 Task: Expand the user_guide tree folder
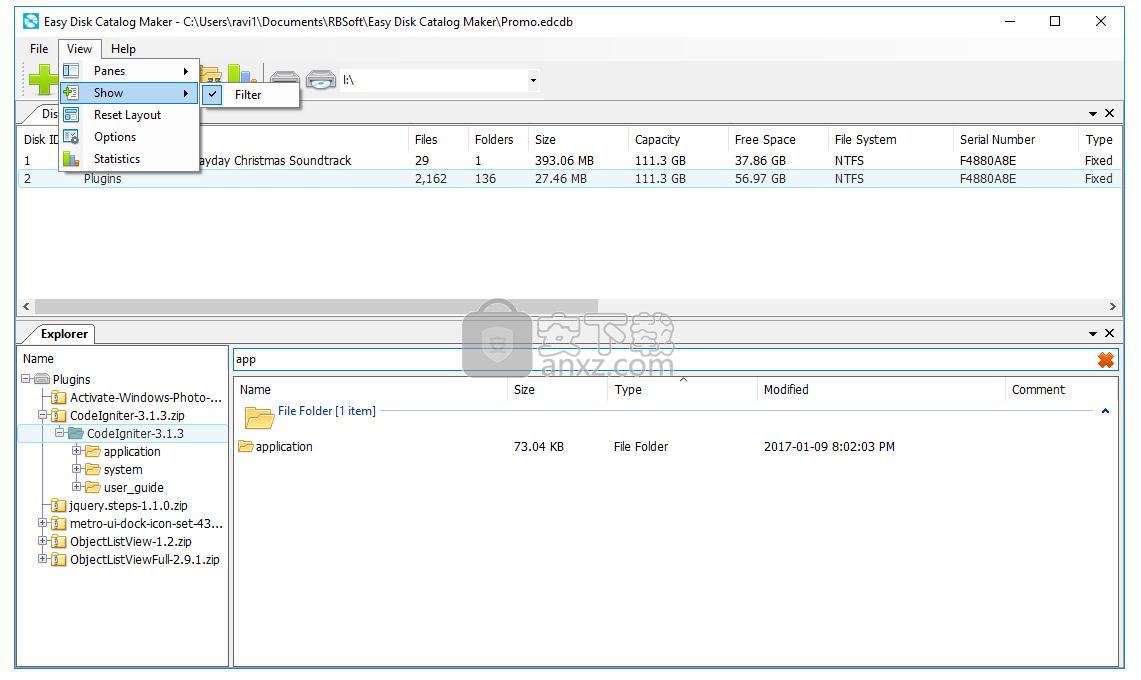tap(76, 486)
